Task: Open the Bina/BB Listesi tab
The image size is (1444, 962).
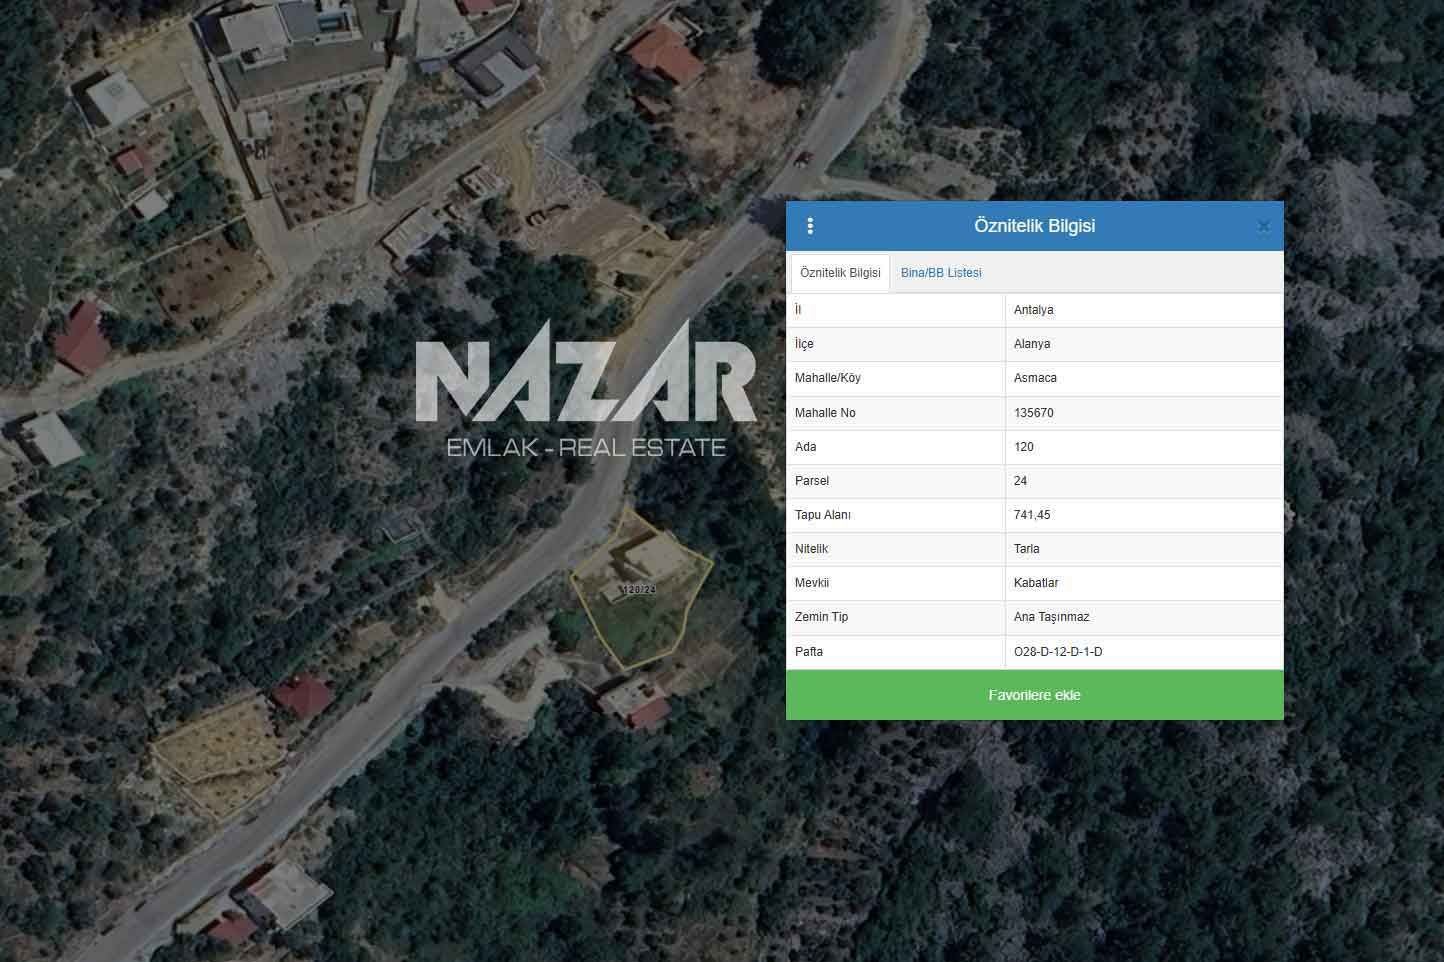Action: click(x=941, y=273)
